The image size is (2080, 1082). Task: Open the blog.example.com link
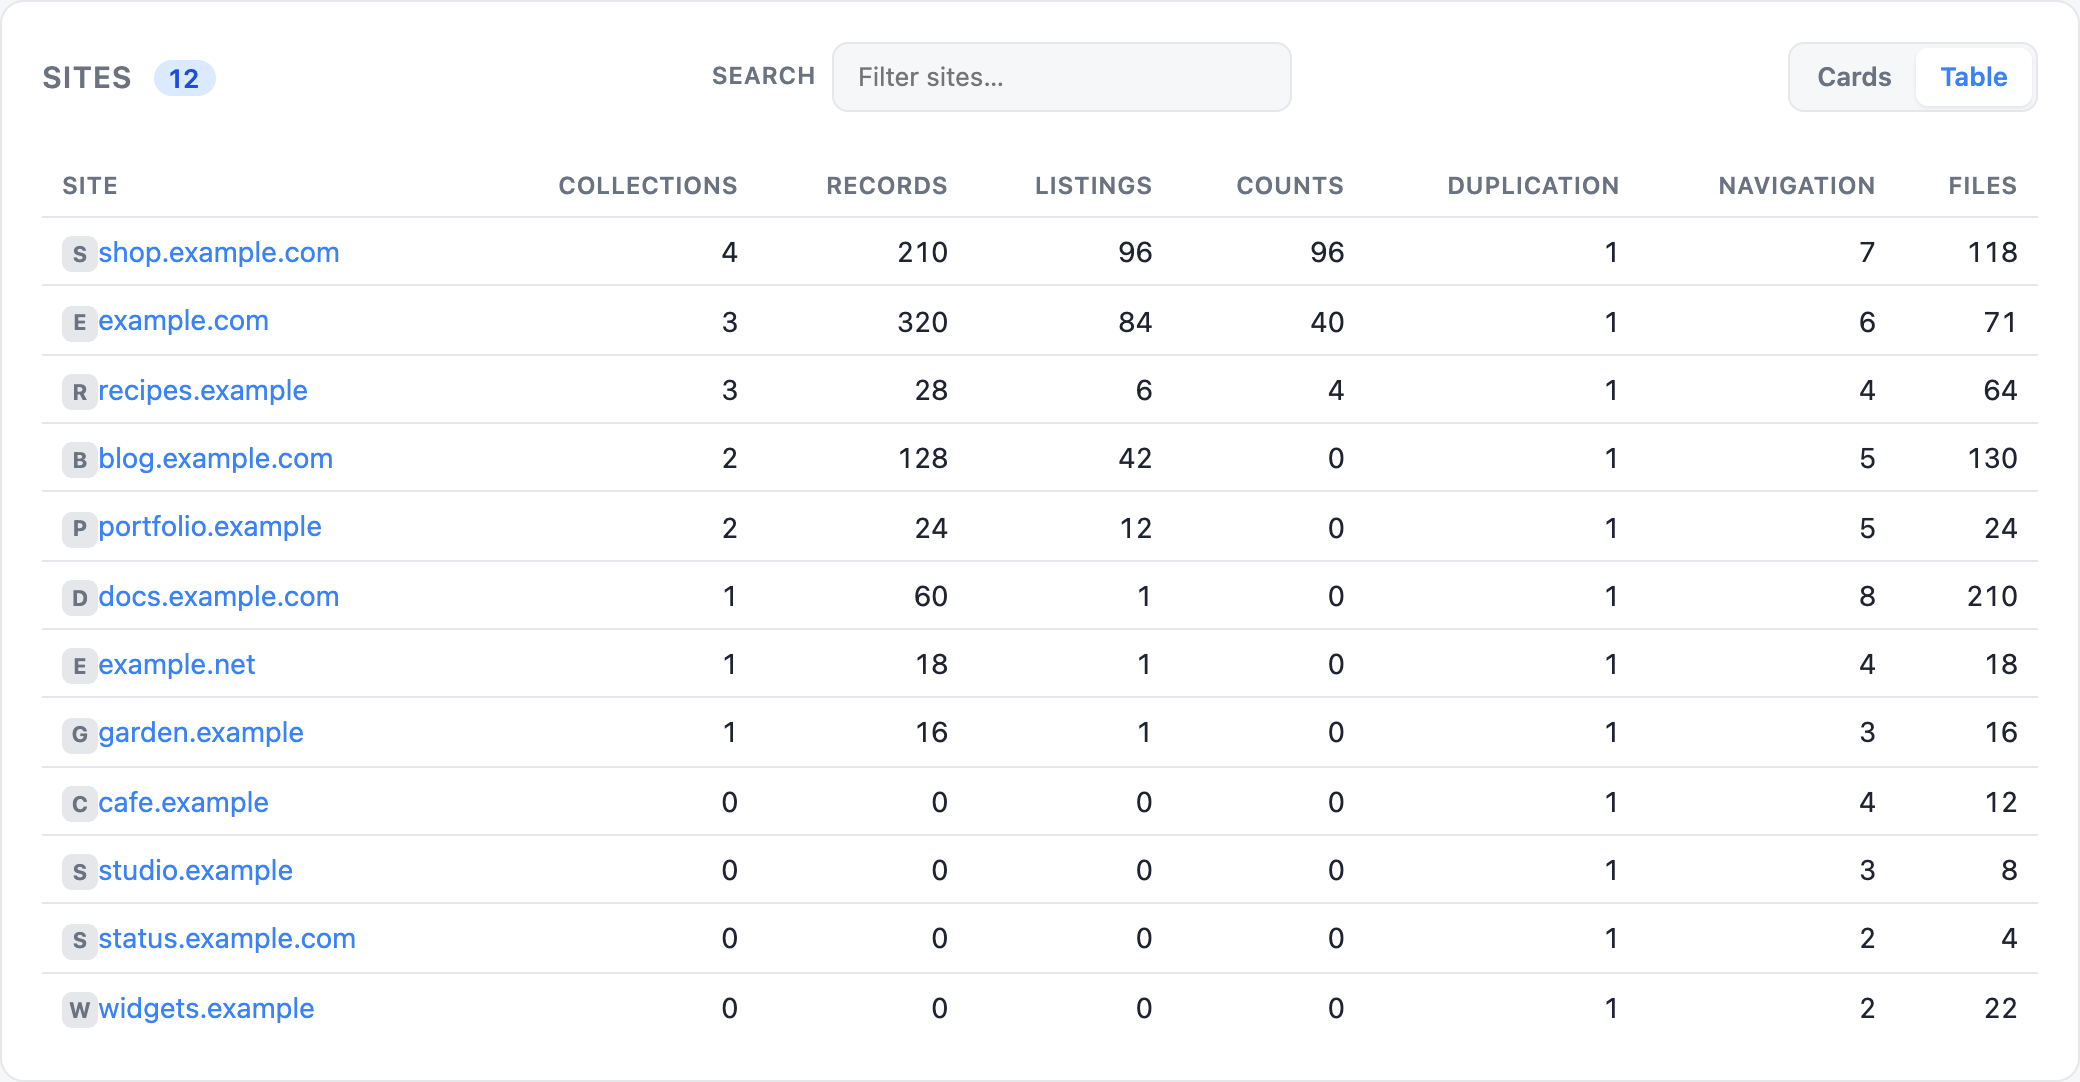(216, 458)
